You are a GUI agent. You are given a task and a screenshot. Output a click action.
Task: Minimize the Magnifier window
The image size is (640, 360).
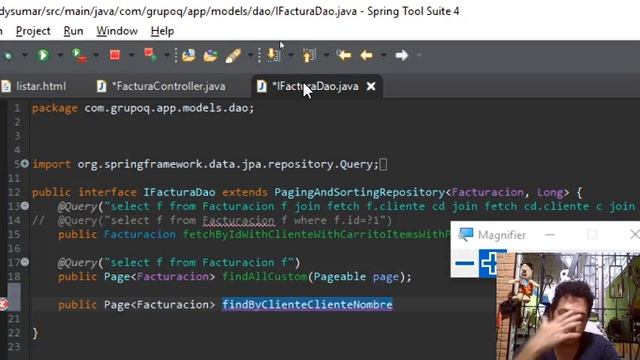(550, 235)
